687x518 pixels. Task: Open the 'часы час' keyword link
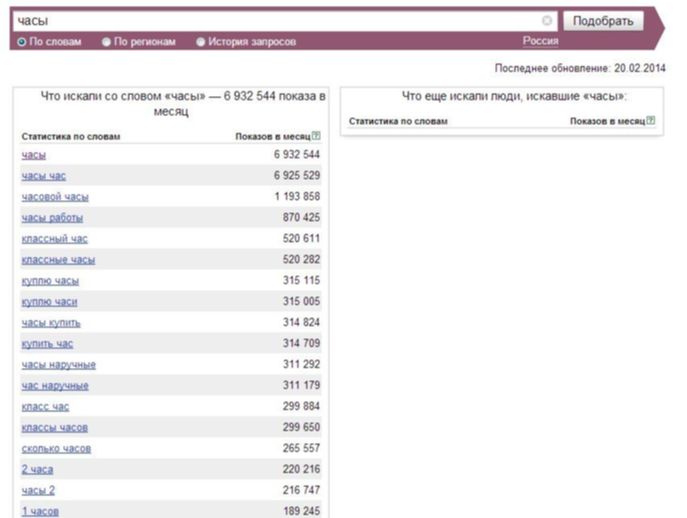click(44, 176)
